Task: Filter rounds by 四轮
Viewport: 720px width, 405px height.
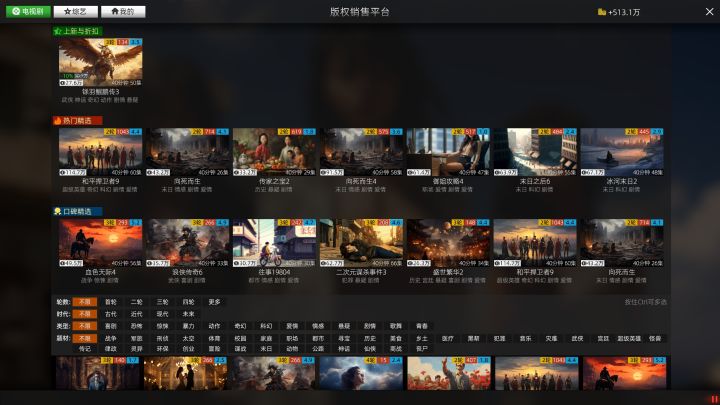Action: [x=188, y=302]
